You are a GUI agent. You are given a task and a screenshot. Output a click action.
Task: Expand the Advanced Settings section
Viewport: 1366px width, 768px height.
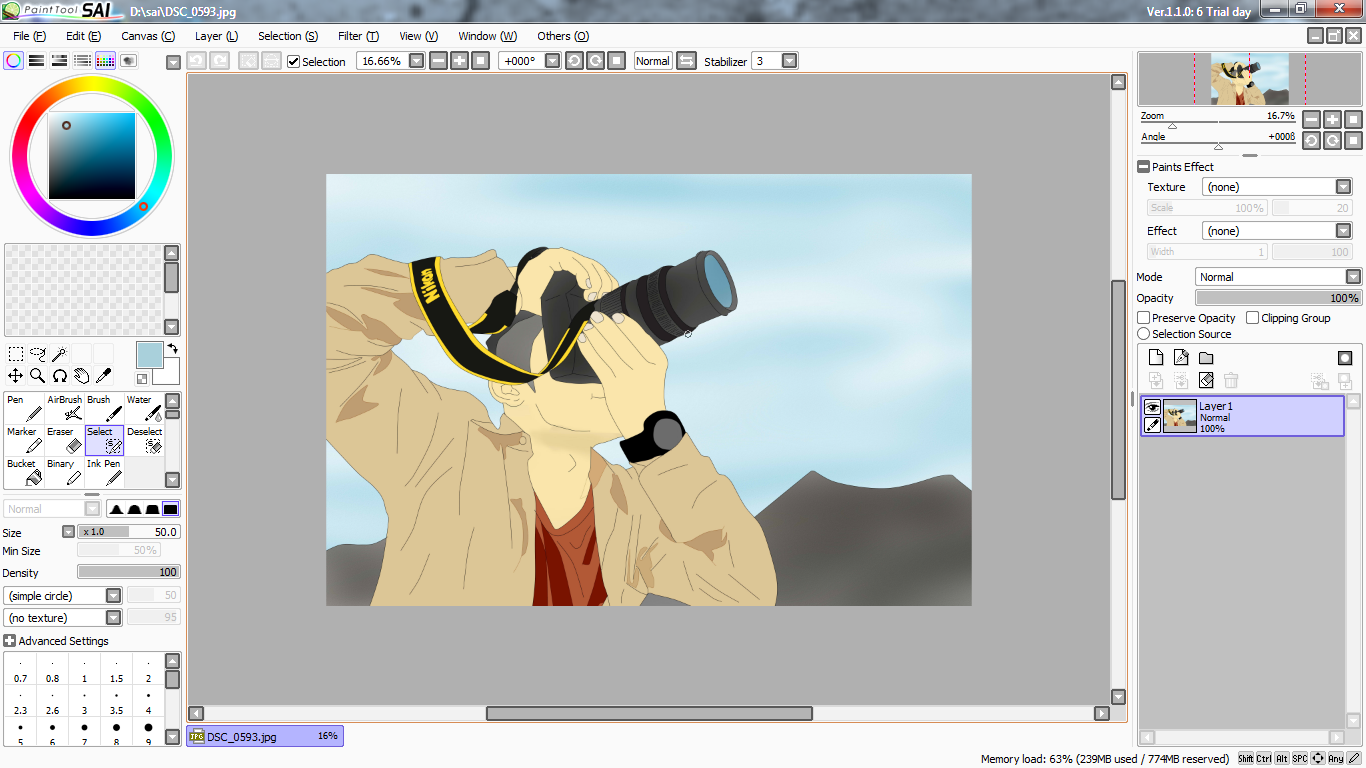(x=10, y=641)
